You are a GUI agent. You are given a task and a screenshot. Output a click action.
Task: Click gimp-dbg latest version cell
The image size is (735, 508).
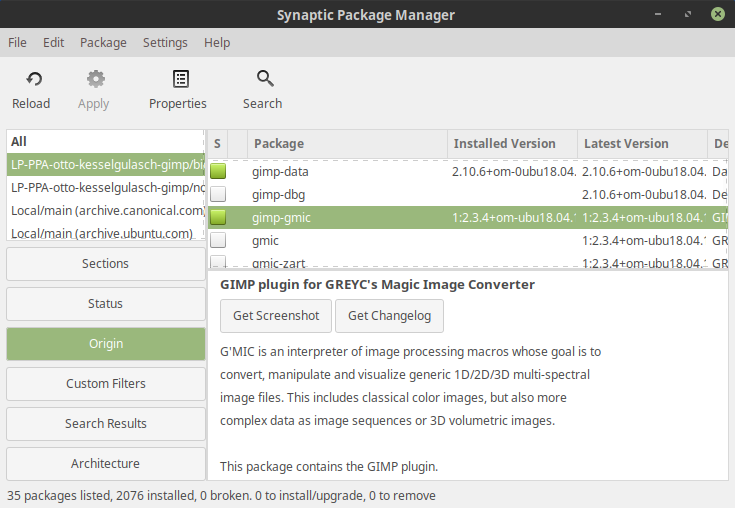click(644, 194)
